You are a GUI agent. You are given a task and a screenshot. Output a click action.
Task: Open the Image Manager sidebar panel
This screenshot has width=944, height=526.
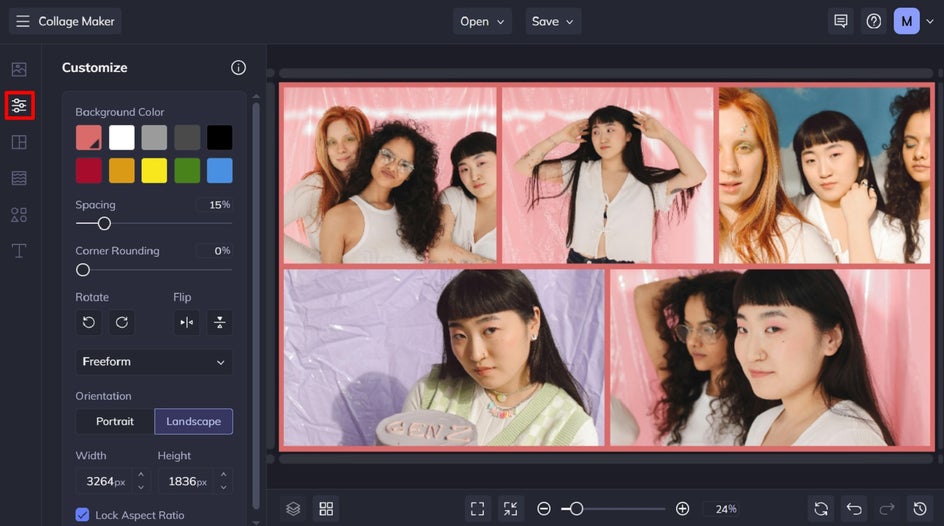tap(19, 69)
